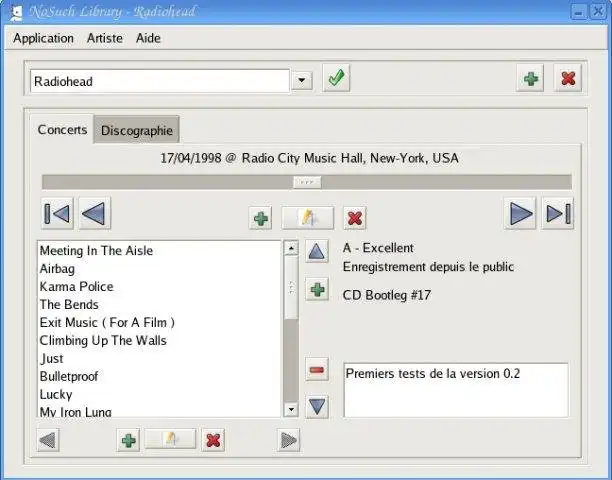Click the Radiohead artist combo field

click(160, 81)
